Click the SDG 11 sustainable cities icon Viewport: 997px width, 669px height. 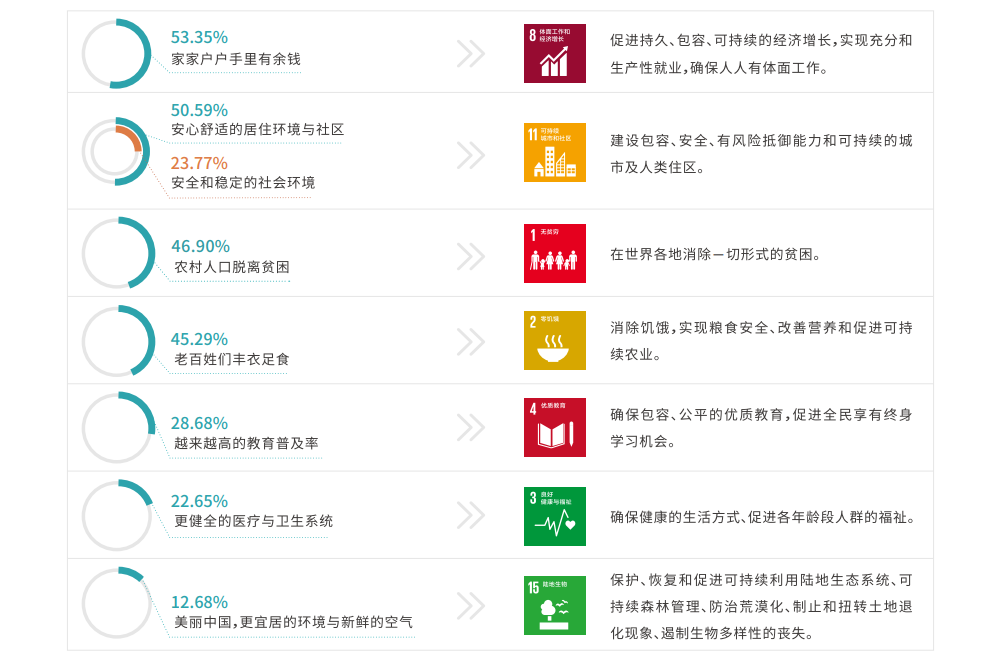pyautogui.click(x=555, y=152)
